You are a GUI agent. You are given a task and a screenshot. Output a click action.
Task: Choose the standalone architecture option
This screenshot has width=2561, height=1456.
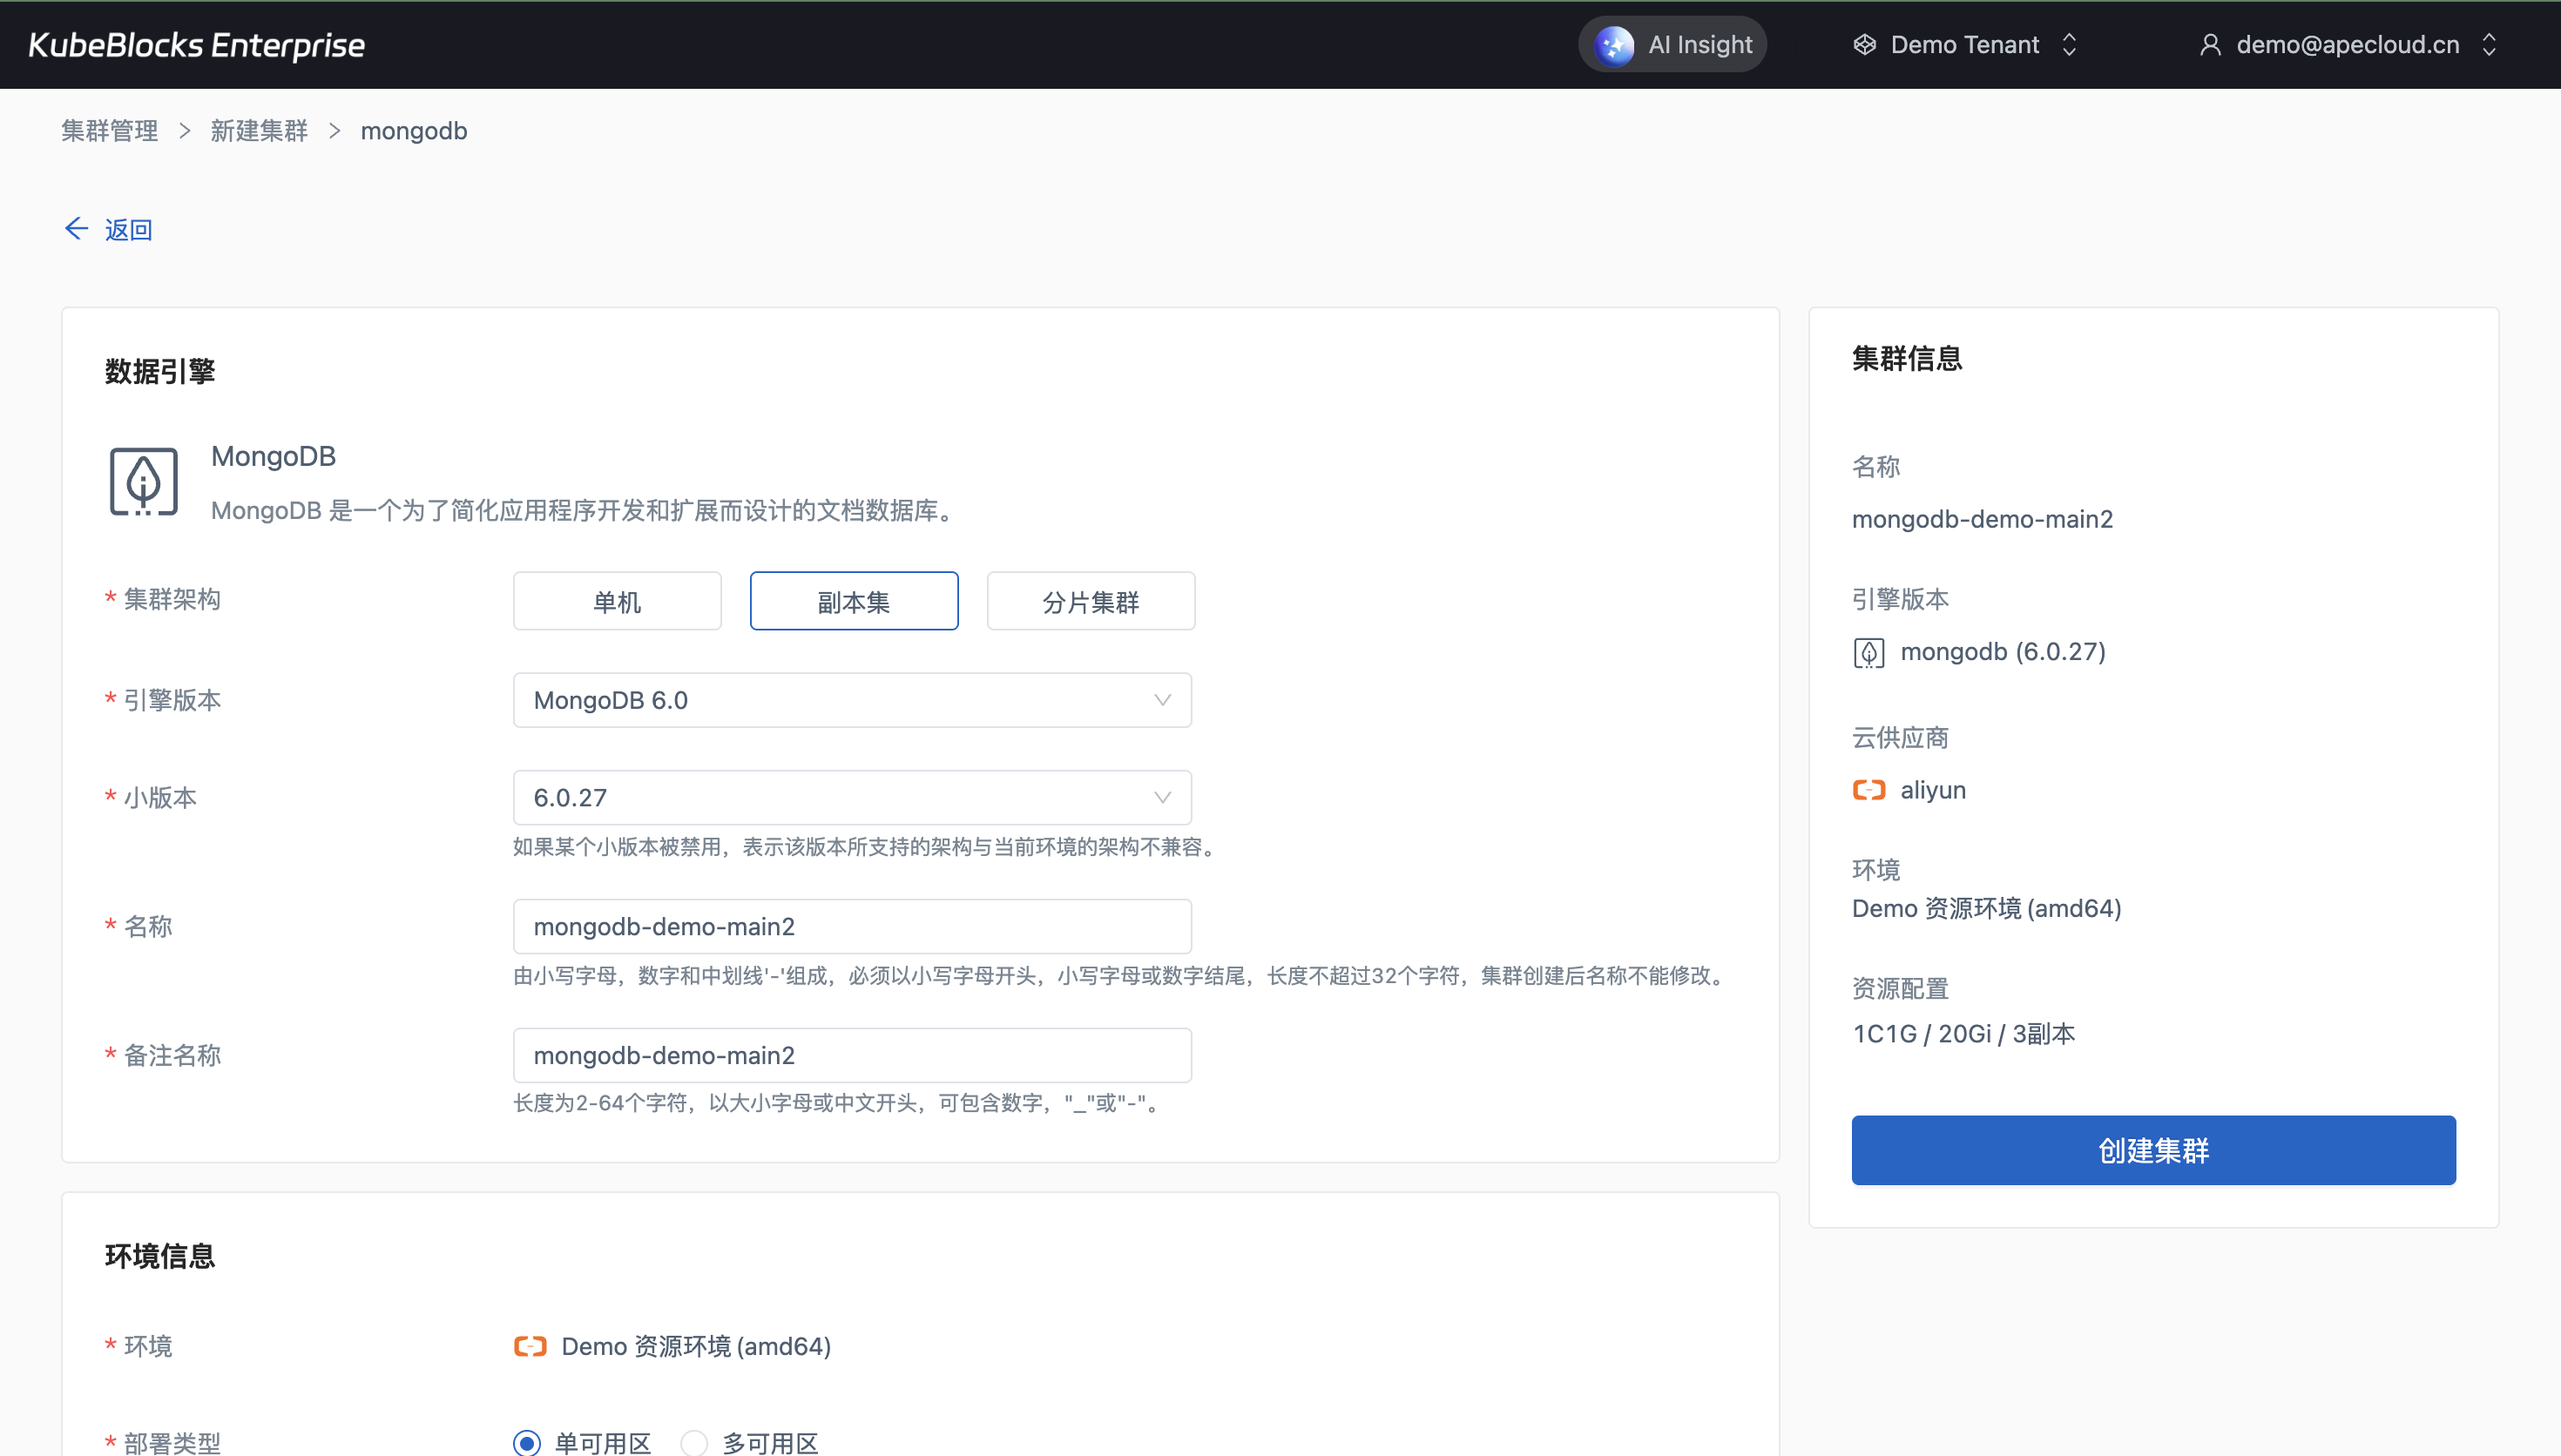point(617,601)
